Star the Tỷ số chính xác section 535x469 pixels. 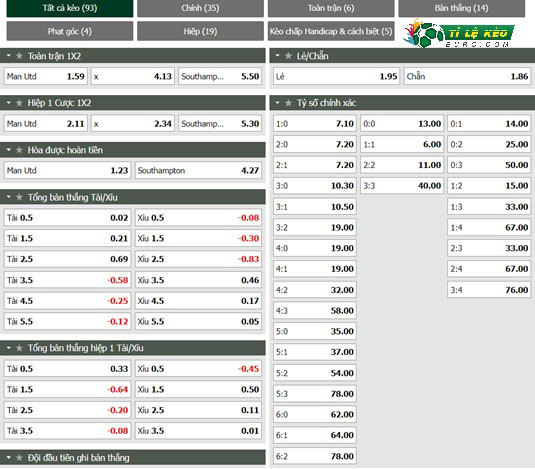288,103
